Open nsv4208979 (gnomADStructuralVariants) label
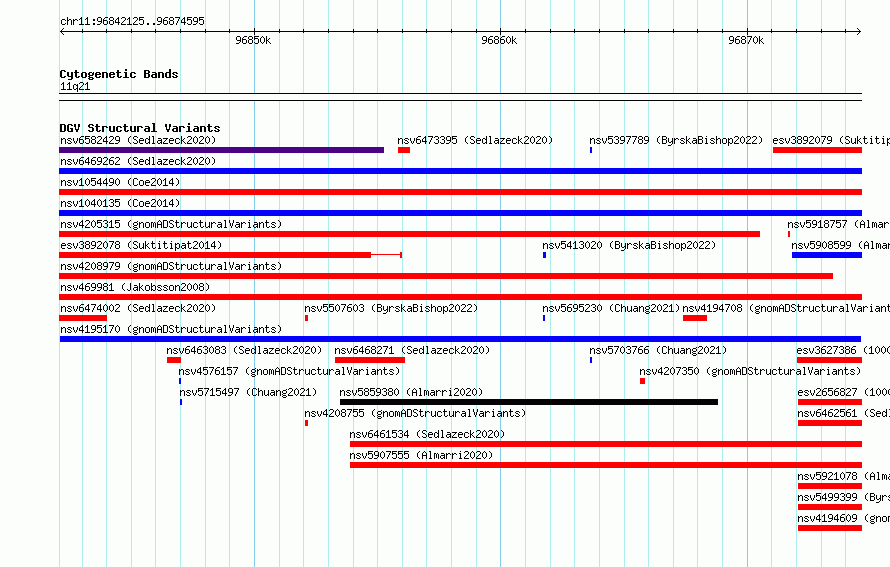Viewport: 890px width, 567px height. (x=171, y=266)
